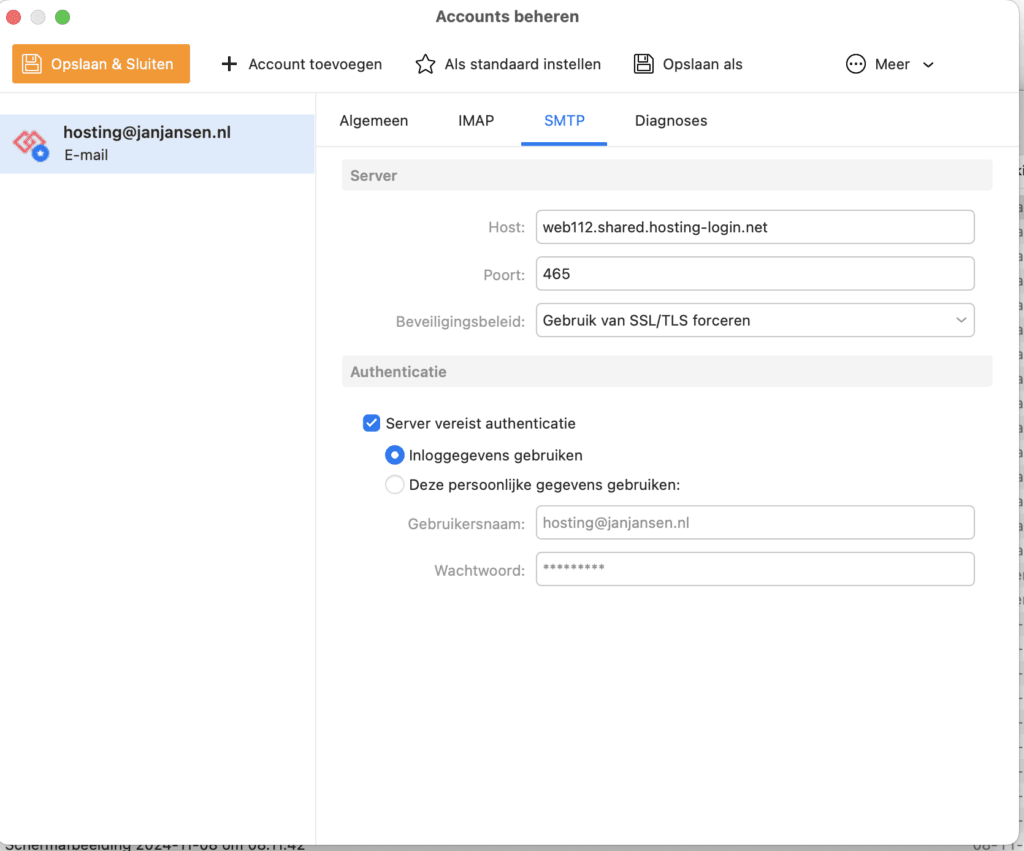Click the plus icon for Account toevoegen
1024x851 pixels.
229,64
